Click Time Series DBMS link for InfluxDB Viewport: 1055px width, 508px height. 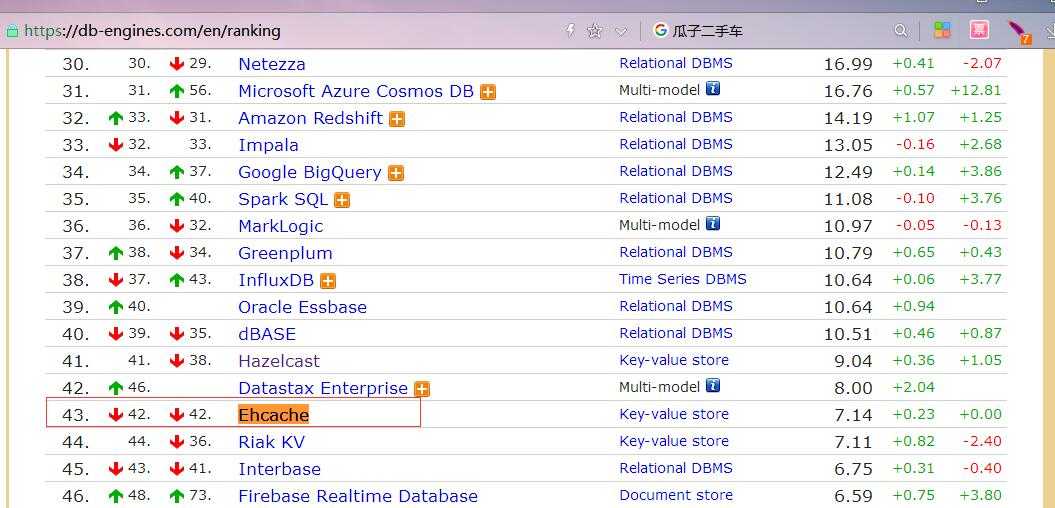(683, 279)
